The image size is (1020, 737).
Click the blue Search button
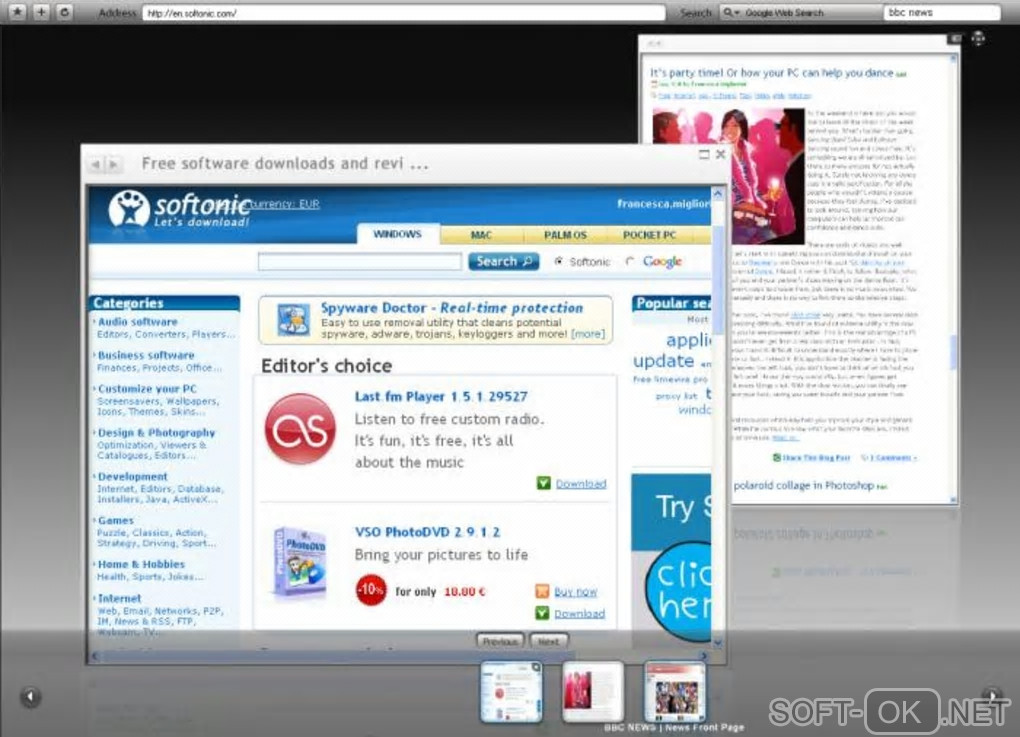tap(503, 261)
